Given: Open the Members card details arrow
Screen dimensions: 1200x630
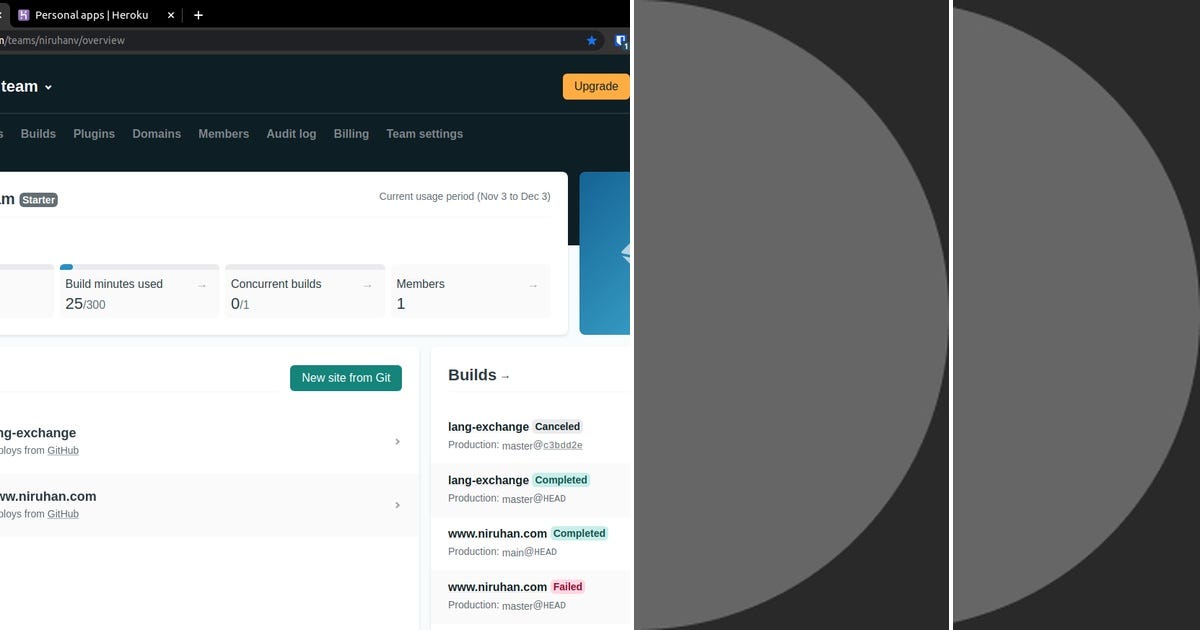Looking at the screenshot, I should point(533,284).
